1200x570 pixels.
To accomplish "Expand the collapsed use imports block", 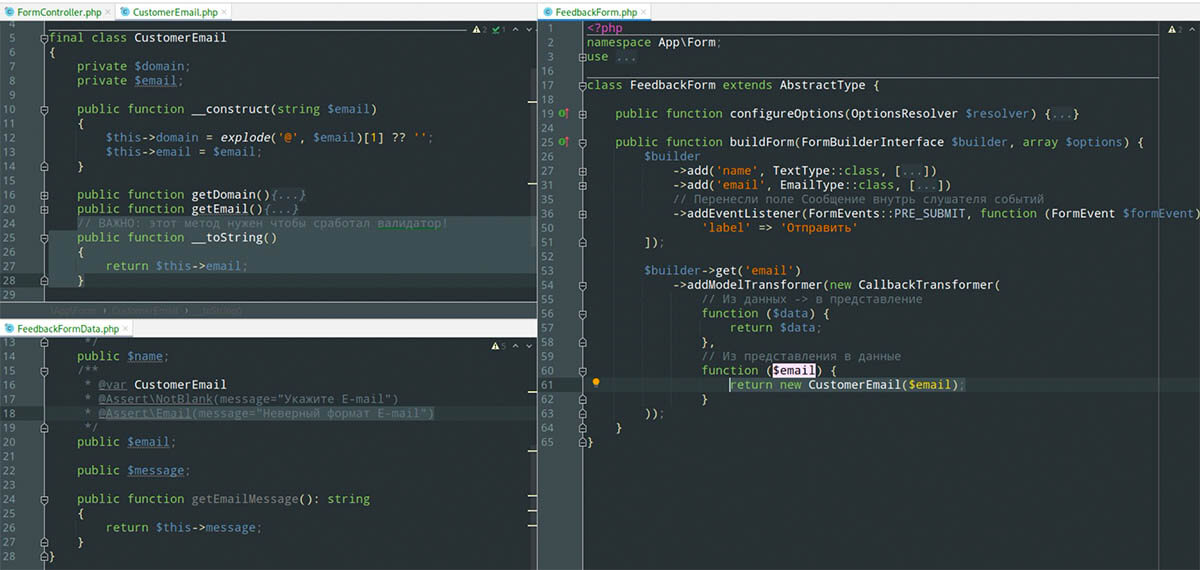I will tap(625, 57).
